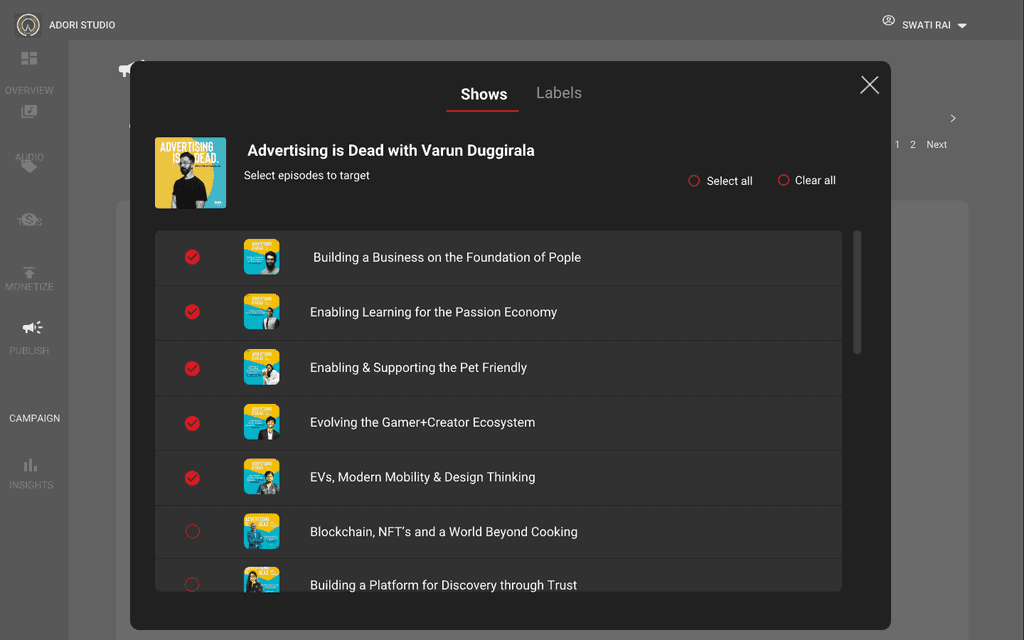The height and width of the screenshot is (640, 1024).
Task: Click the title Enabling Learning for the Passion Economy
Action: (x=433, y=312)
